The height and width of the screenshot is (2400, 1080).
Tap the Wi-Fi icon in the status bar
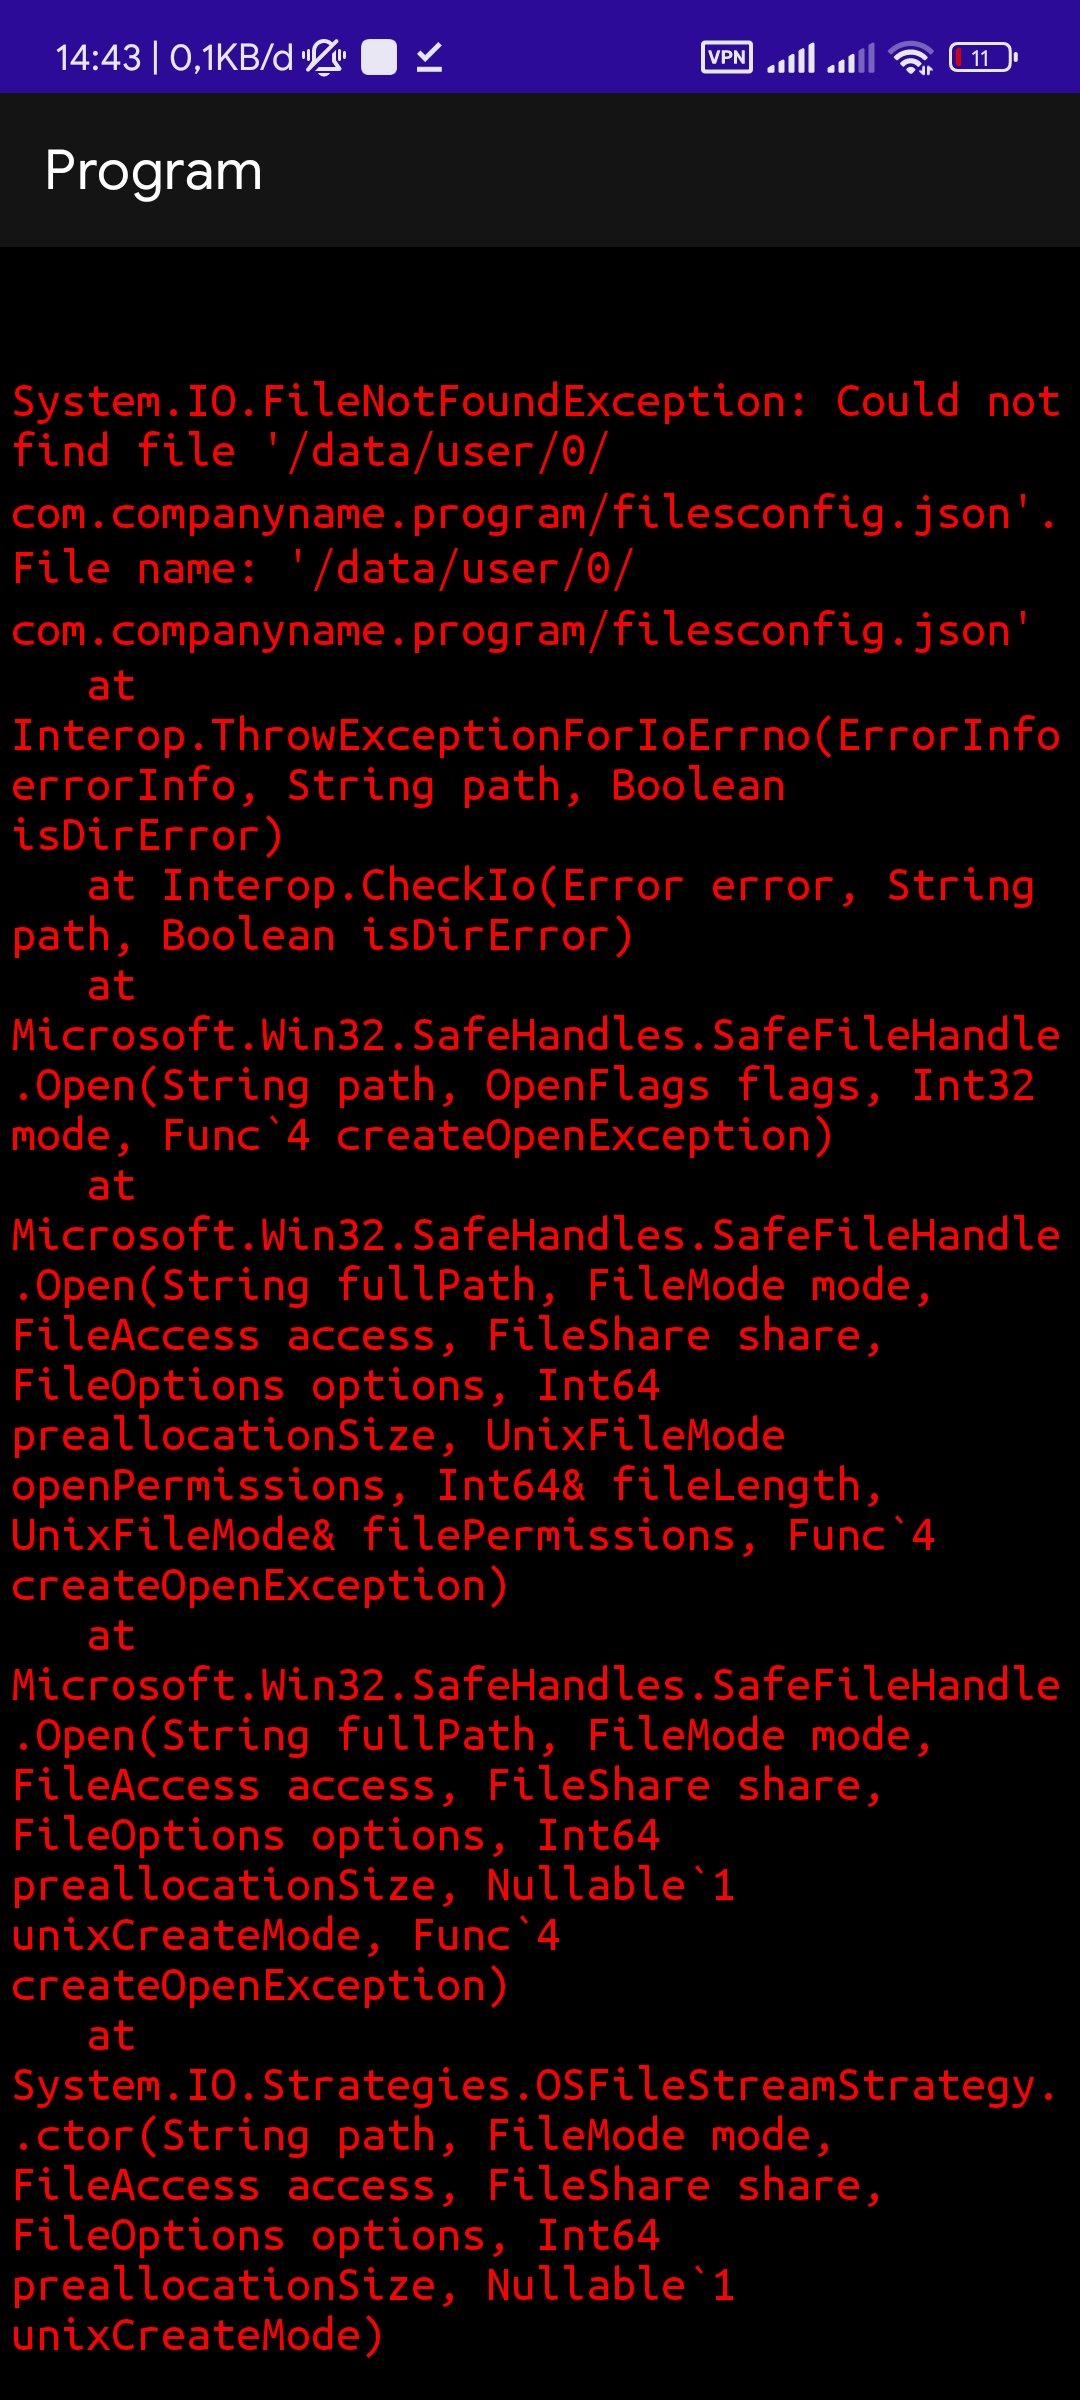(908, 57)
